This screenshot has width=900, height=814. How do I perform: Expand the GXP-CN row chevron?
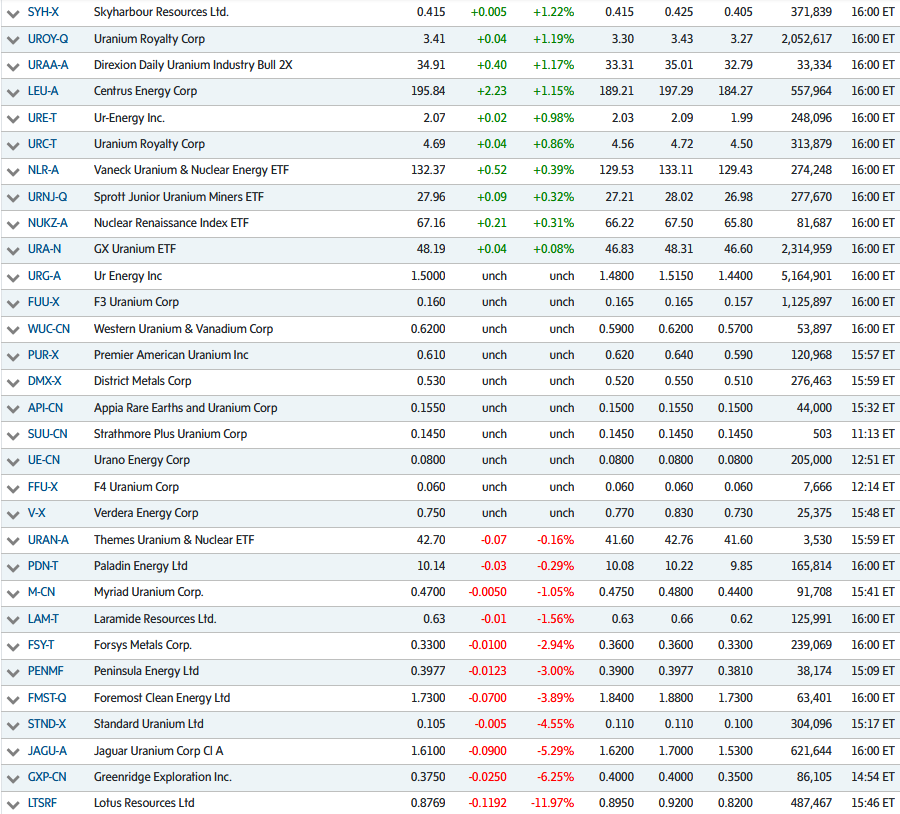(13, 778)
